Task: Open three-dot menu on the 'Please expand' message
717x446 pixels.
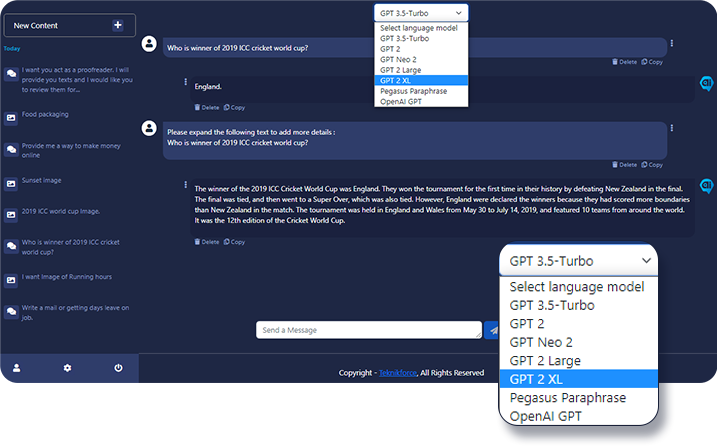Action: (x=672, y=128)
